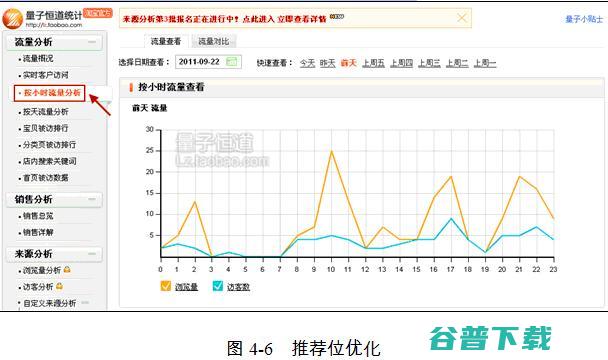Switch to the 流量查看 tab

[x=166, y=41]
